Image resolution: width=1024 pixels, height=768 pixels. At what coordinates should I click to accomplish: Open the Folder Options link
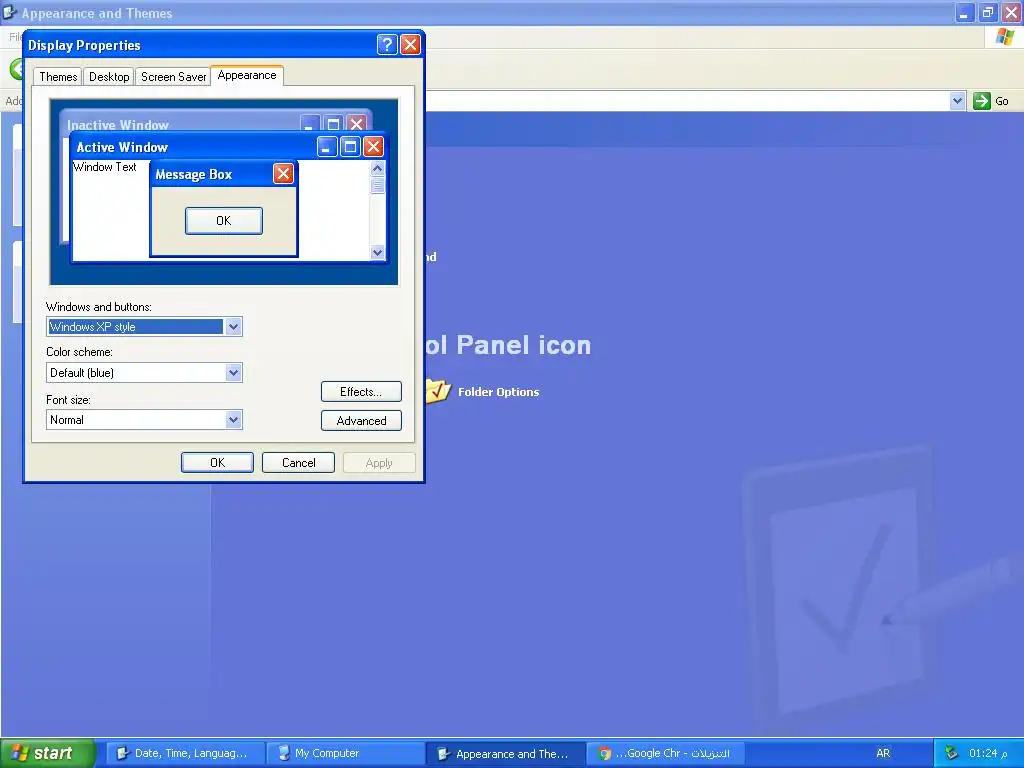(x=498, y=392)
